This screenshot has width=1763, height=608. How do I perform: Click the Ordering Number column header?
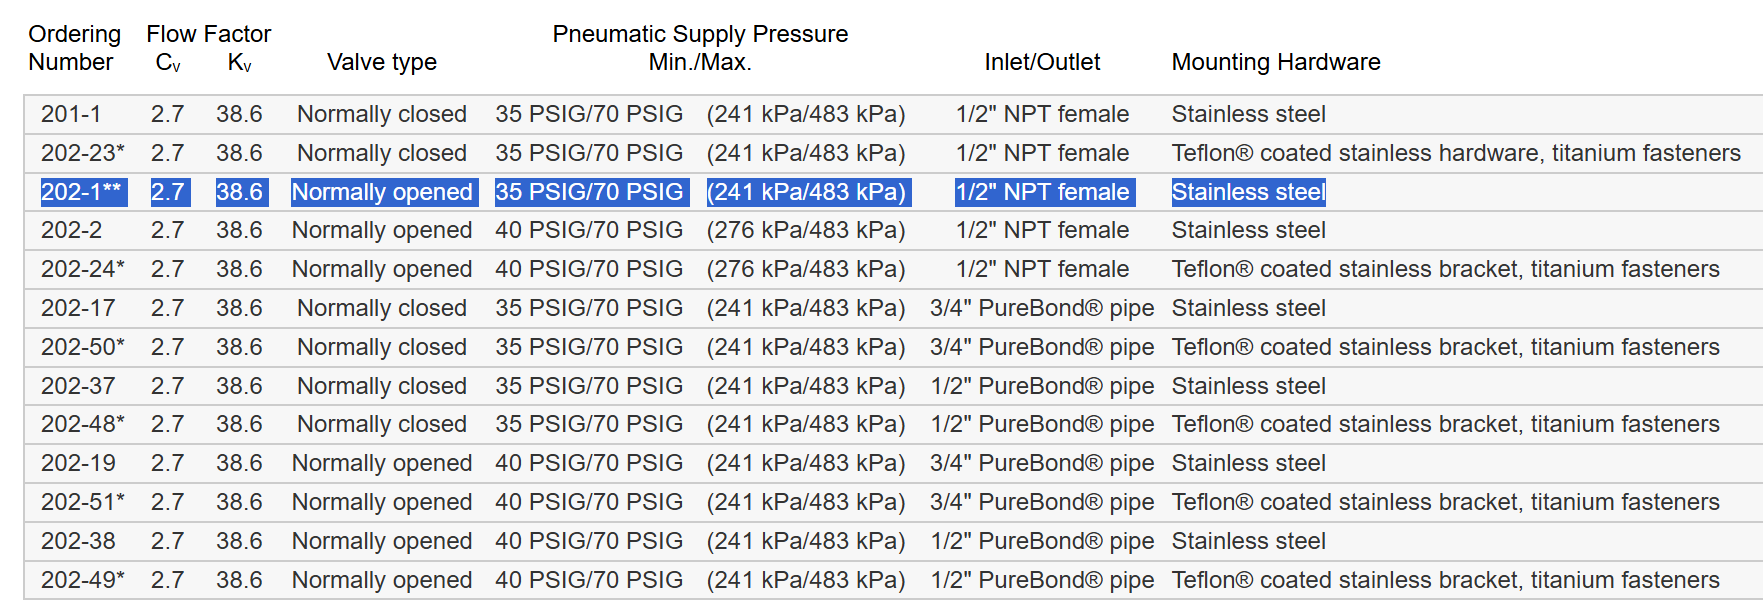click(73, 48)
